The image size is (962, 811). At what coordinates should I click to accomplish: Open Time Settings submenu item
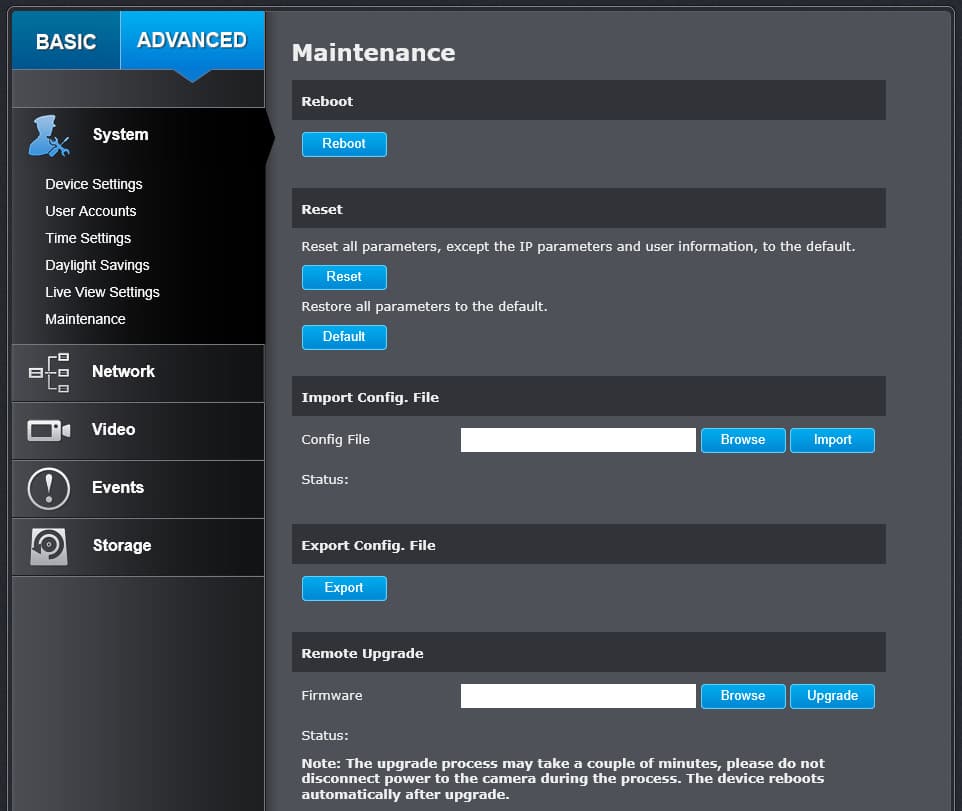coord(88,238)
